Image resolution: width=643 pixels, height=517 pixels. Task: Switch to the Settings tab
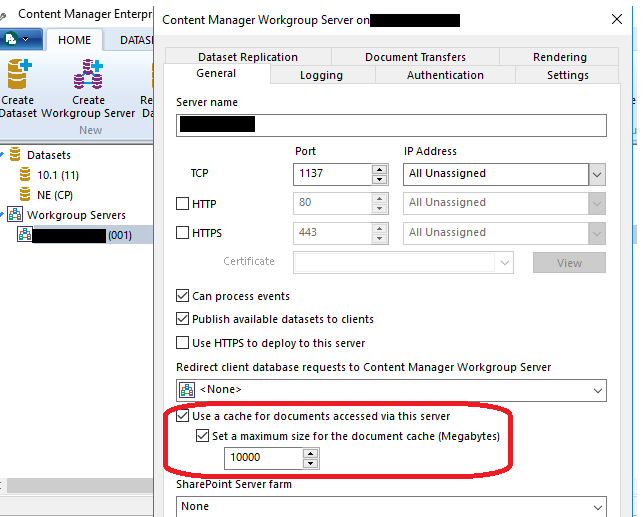568,75
